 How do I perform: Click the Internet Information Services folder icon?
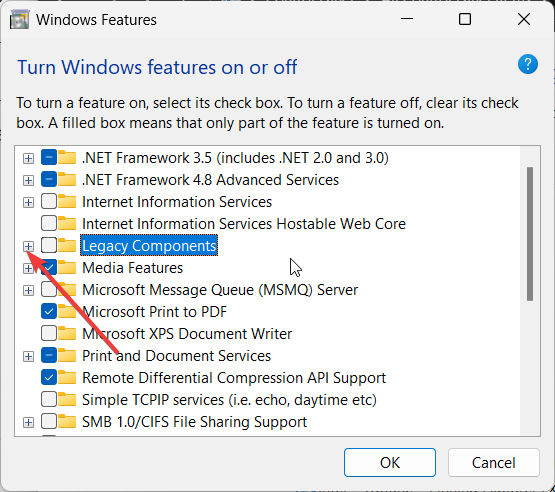click(67, 202)
